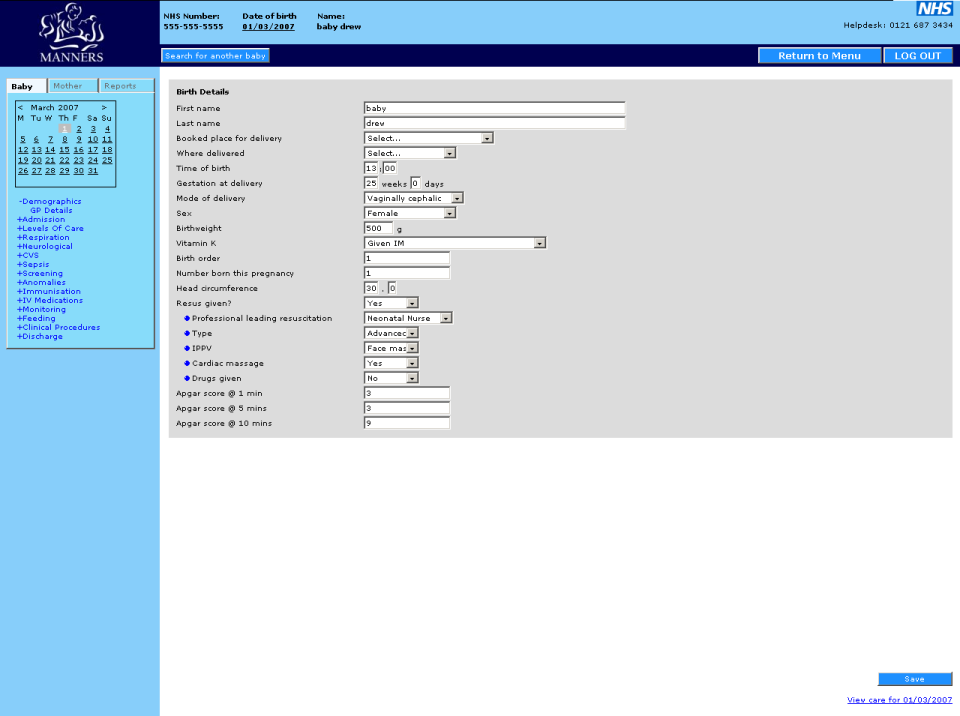Expand the Admission section
The height and width of the screenshot is (716, 960).
41,219
